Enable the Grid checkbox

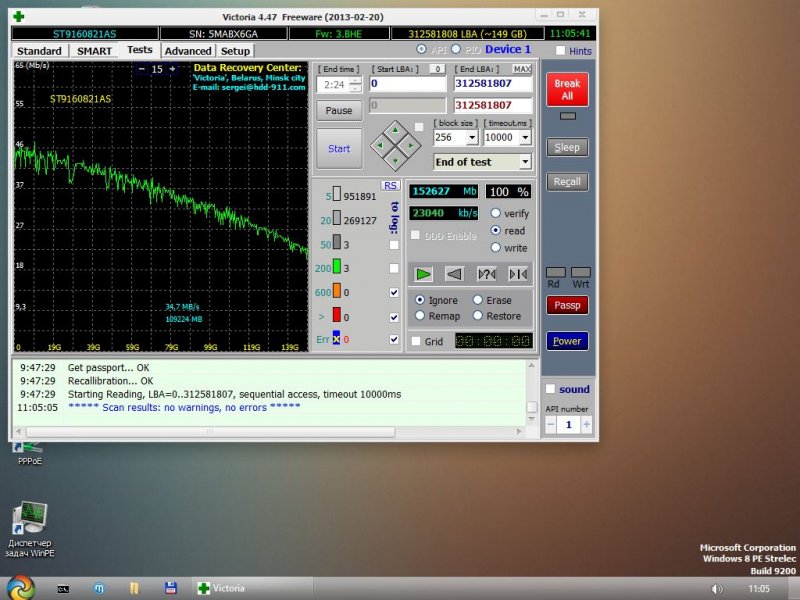[416, 341]
